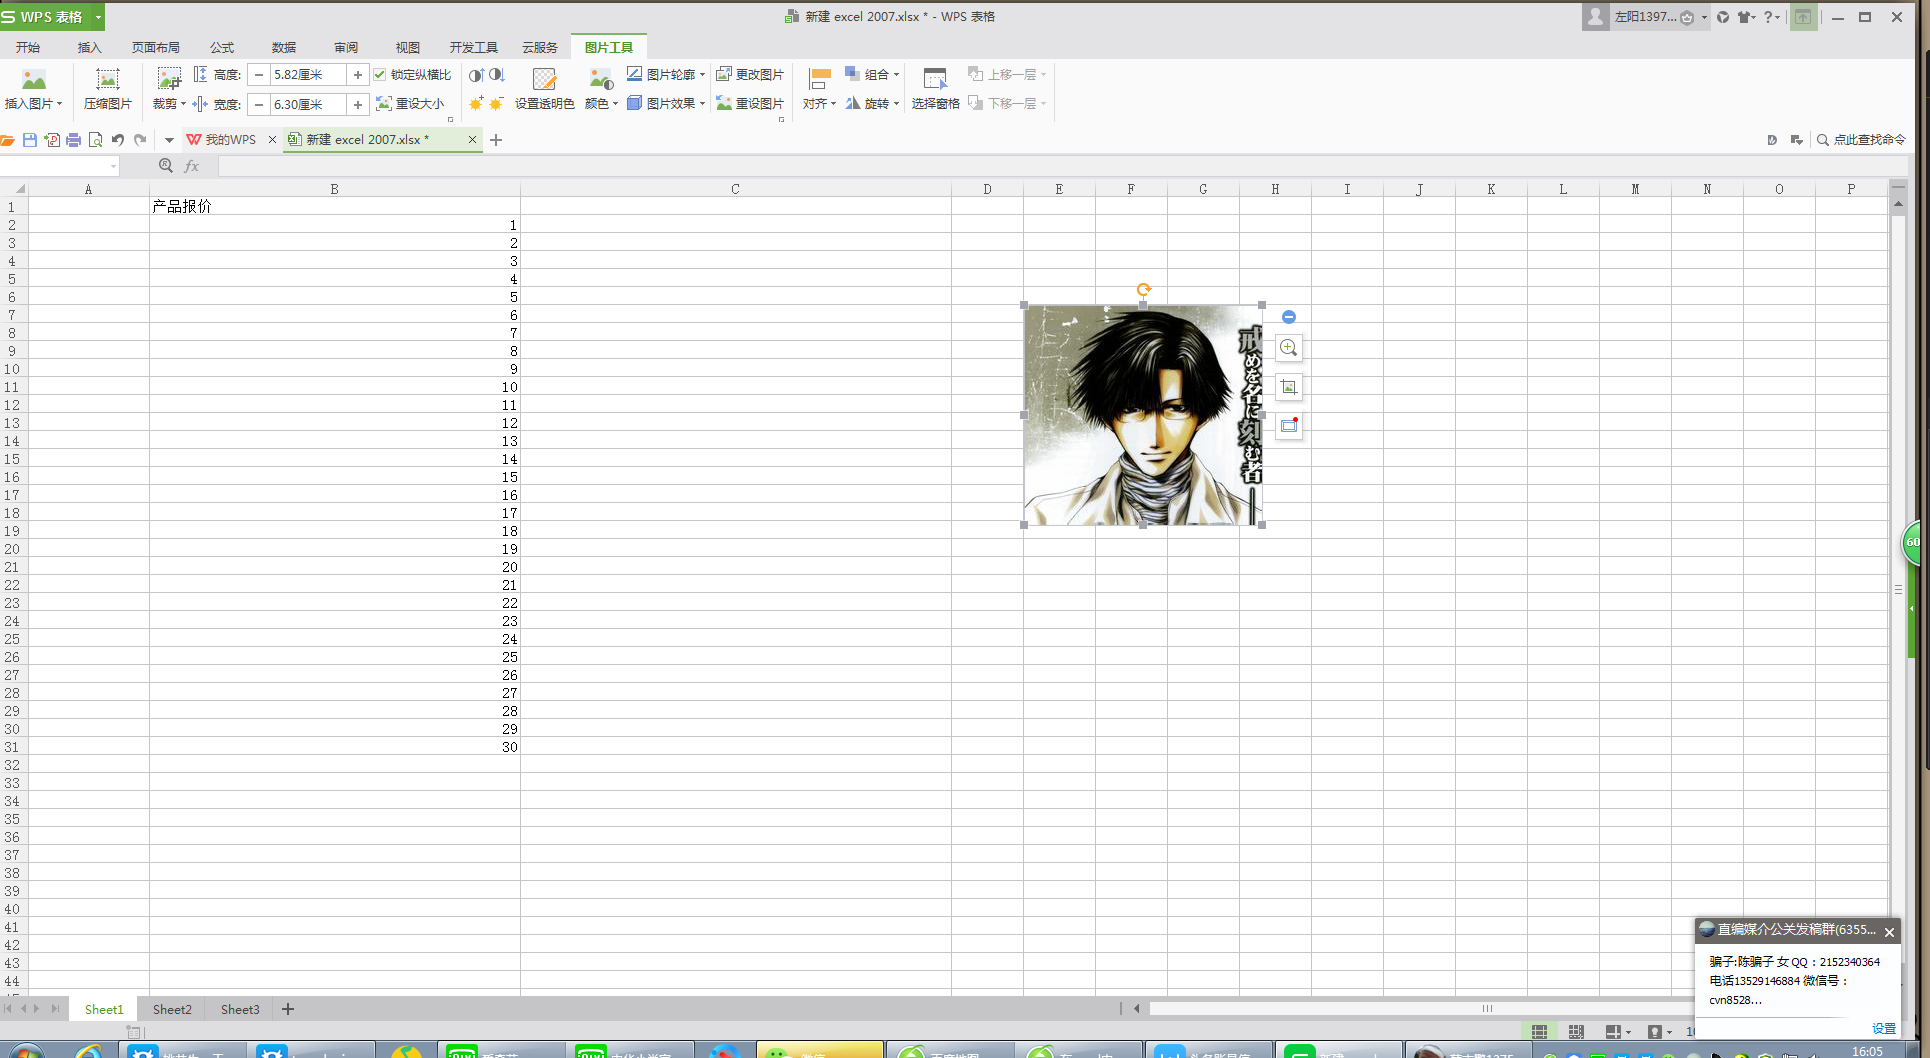1930x1058 pixels.
Task: Click the picture frame icon beside the image
Action: tap(1289, 426)
